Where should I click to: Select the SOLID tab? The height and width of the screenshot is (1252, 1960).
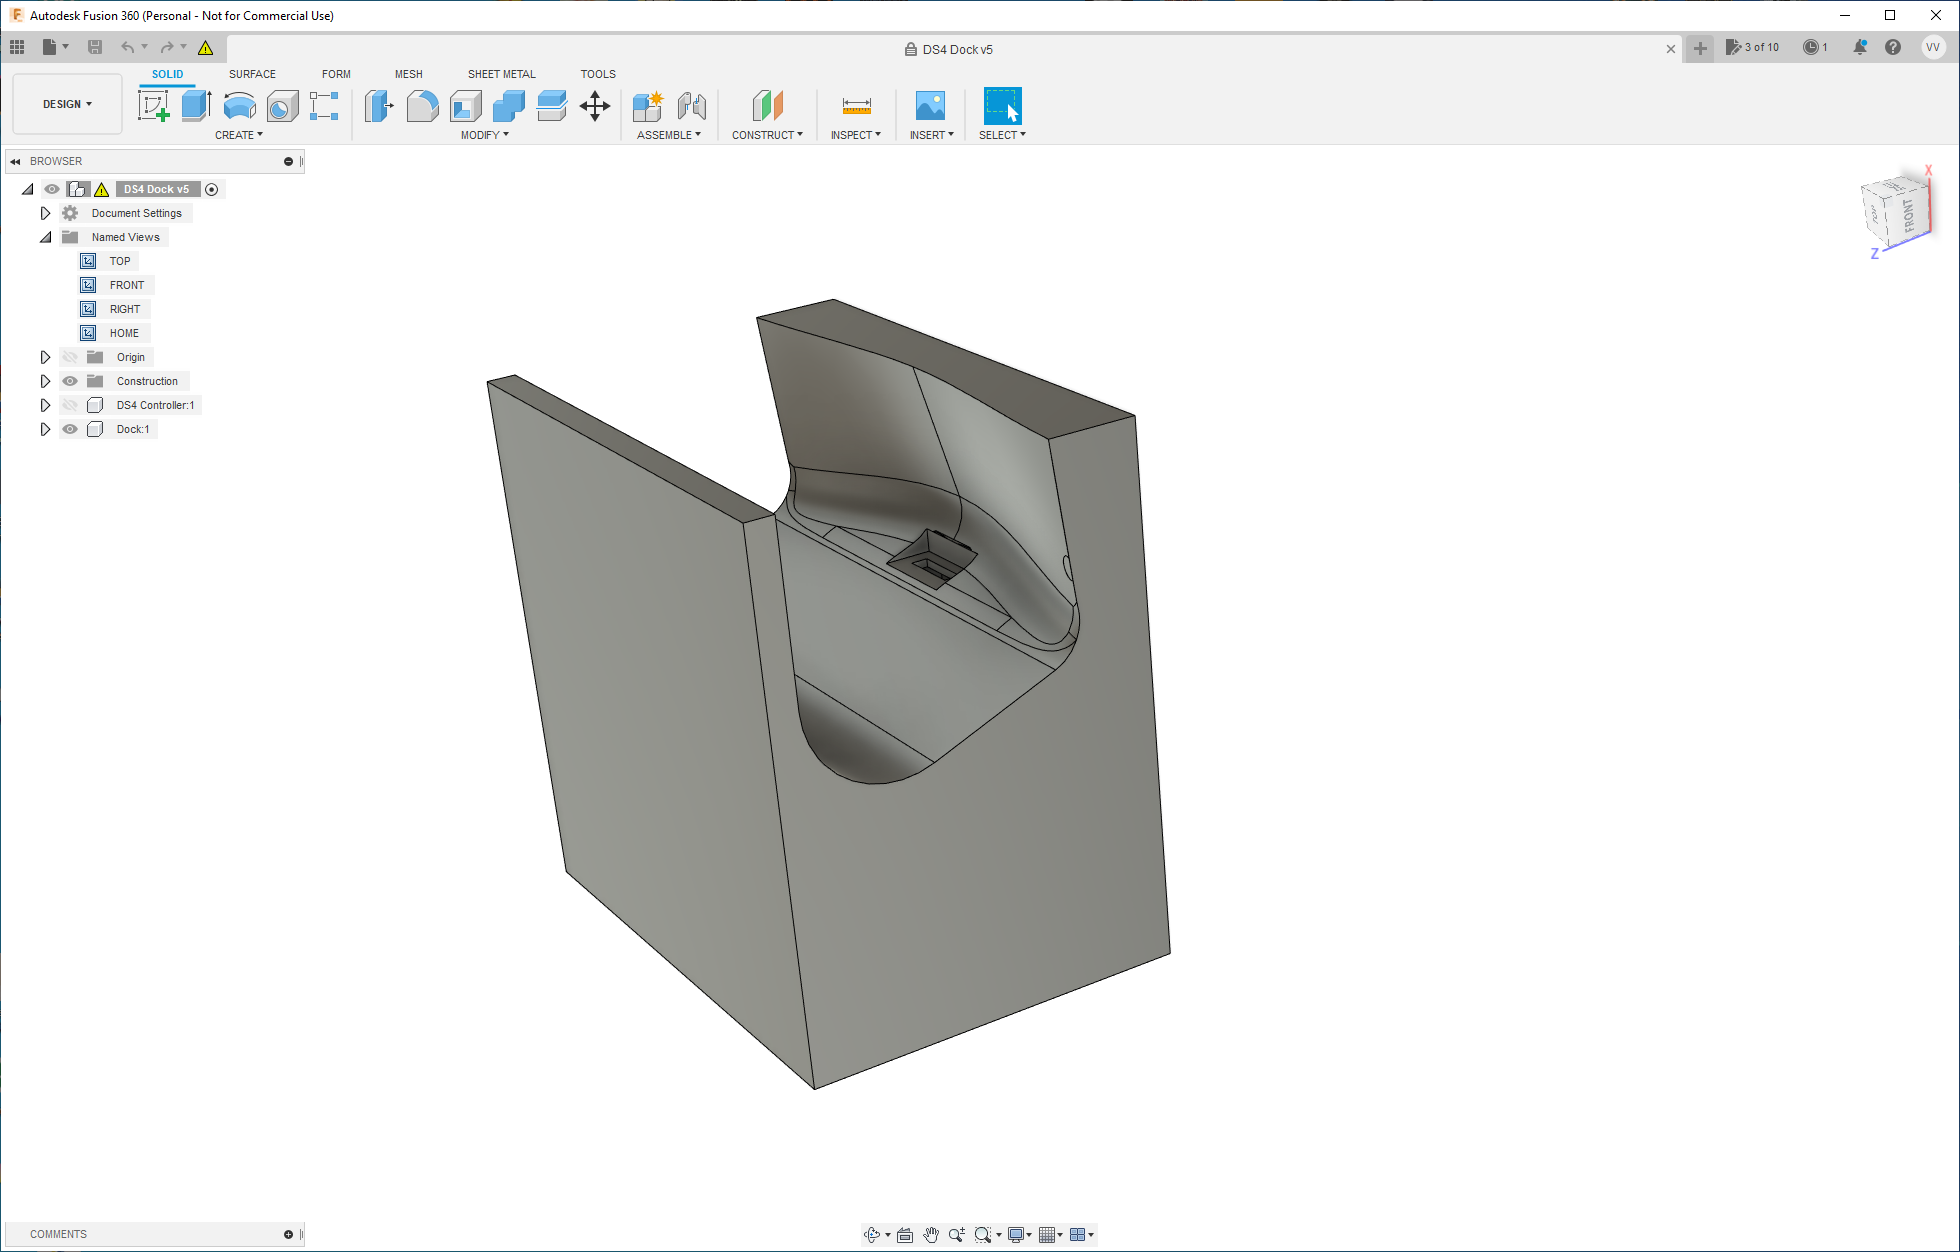pos(167,74)
